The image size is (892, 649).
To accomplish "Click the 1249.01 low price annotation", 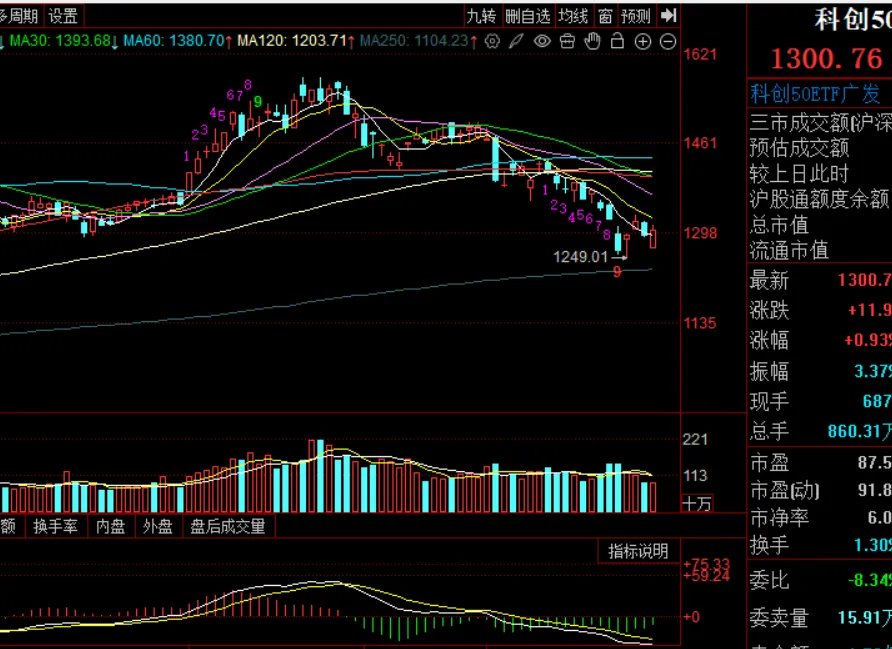I will 581,257.
